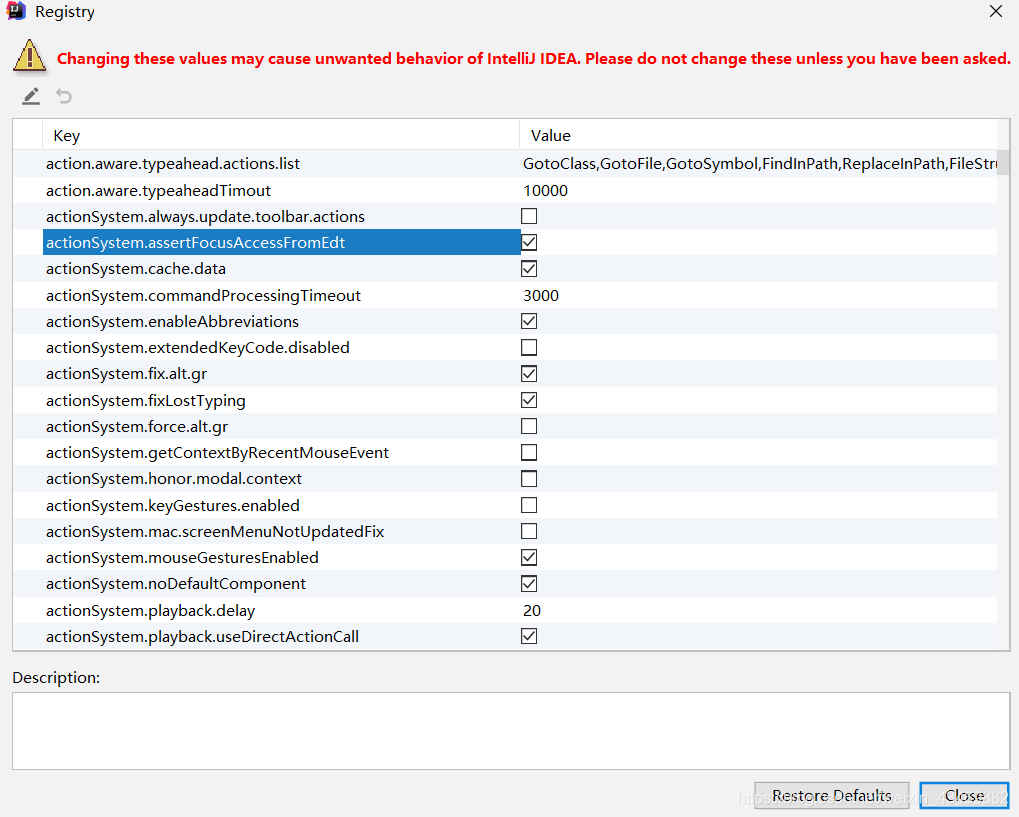The width and height of the screenshot is (1019, 817).
Task: Select actionSystem.getContextByRecentMouseEvent key
Action: pos(217,452)
